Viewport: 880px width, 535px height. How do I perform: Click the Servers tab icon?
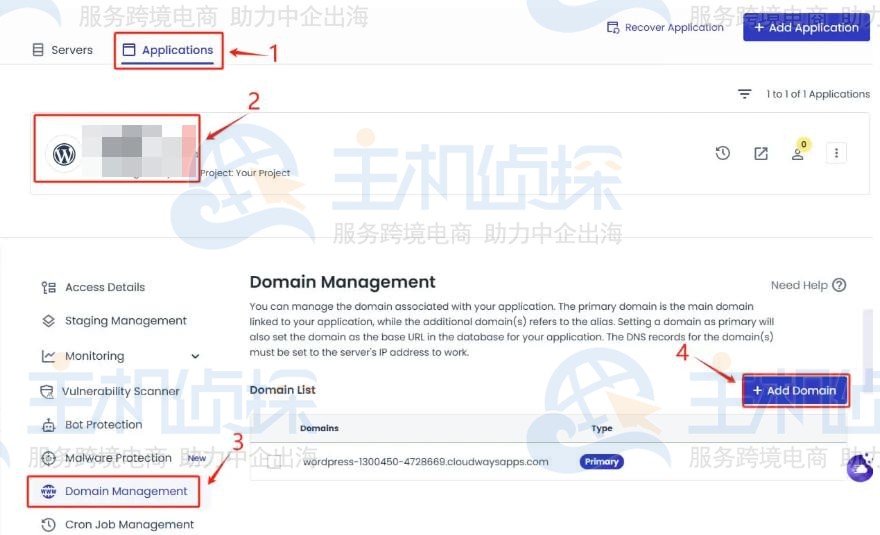tap(38, 50)
